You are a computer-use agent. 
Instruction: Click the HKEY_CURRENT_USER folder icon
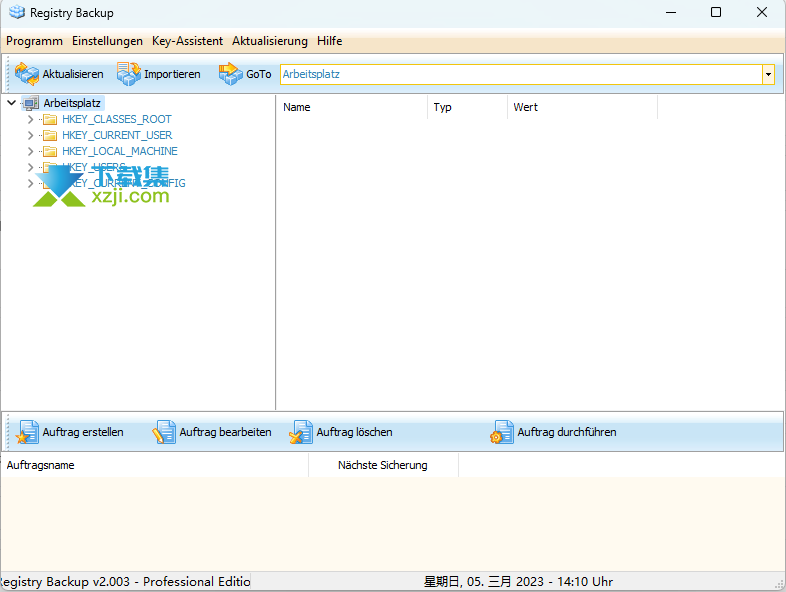click(50, 135)
